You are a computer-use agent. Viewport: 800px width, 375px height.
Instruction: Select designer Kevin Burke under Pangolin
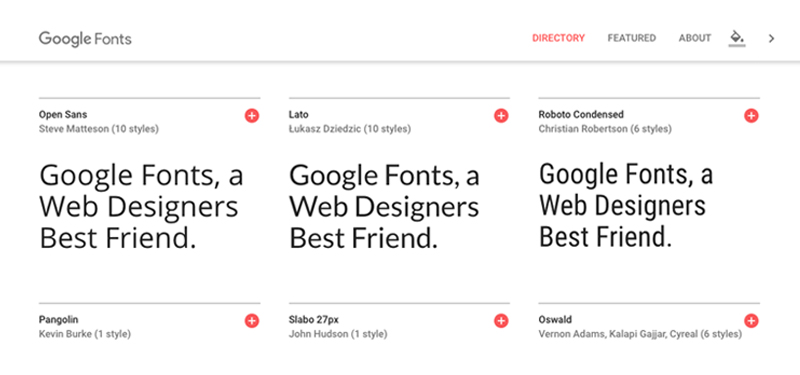pyautogui.click(x=65, y=334)
